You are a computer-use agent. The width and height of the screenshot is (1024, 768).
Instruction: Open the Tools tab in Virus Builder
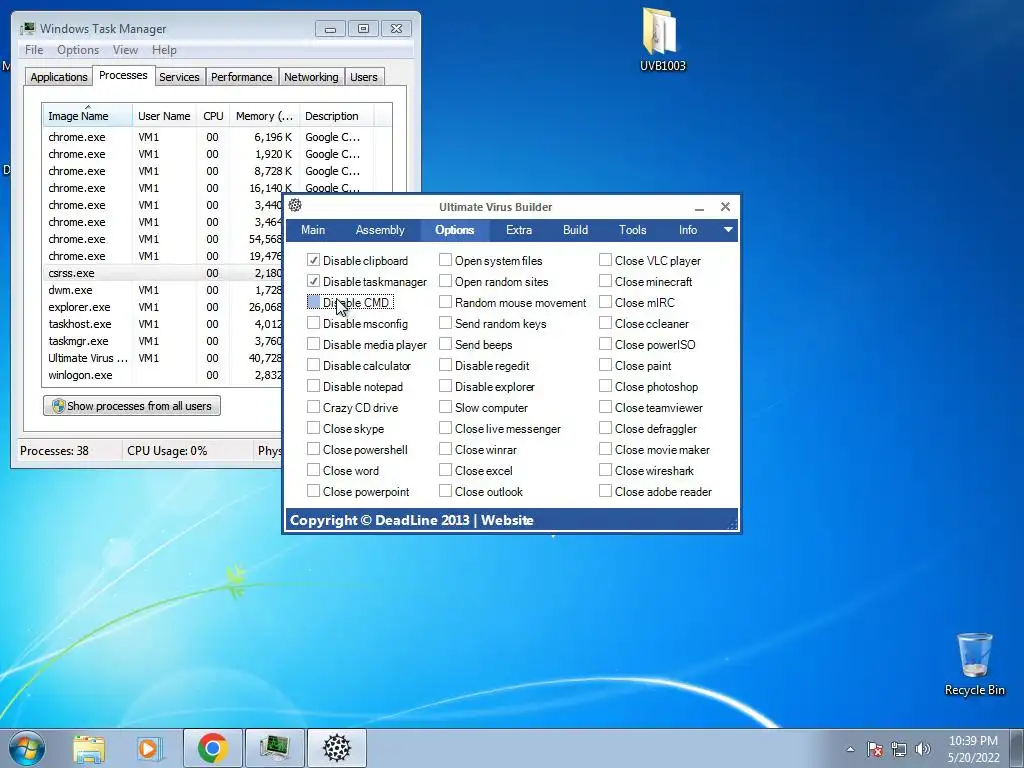632,230
